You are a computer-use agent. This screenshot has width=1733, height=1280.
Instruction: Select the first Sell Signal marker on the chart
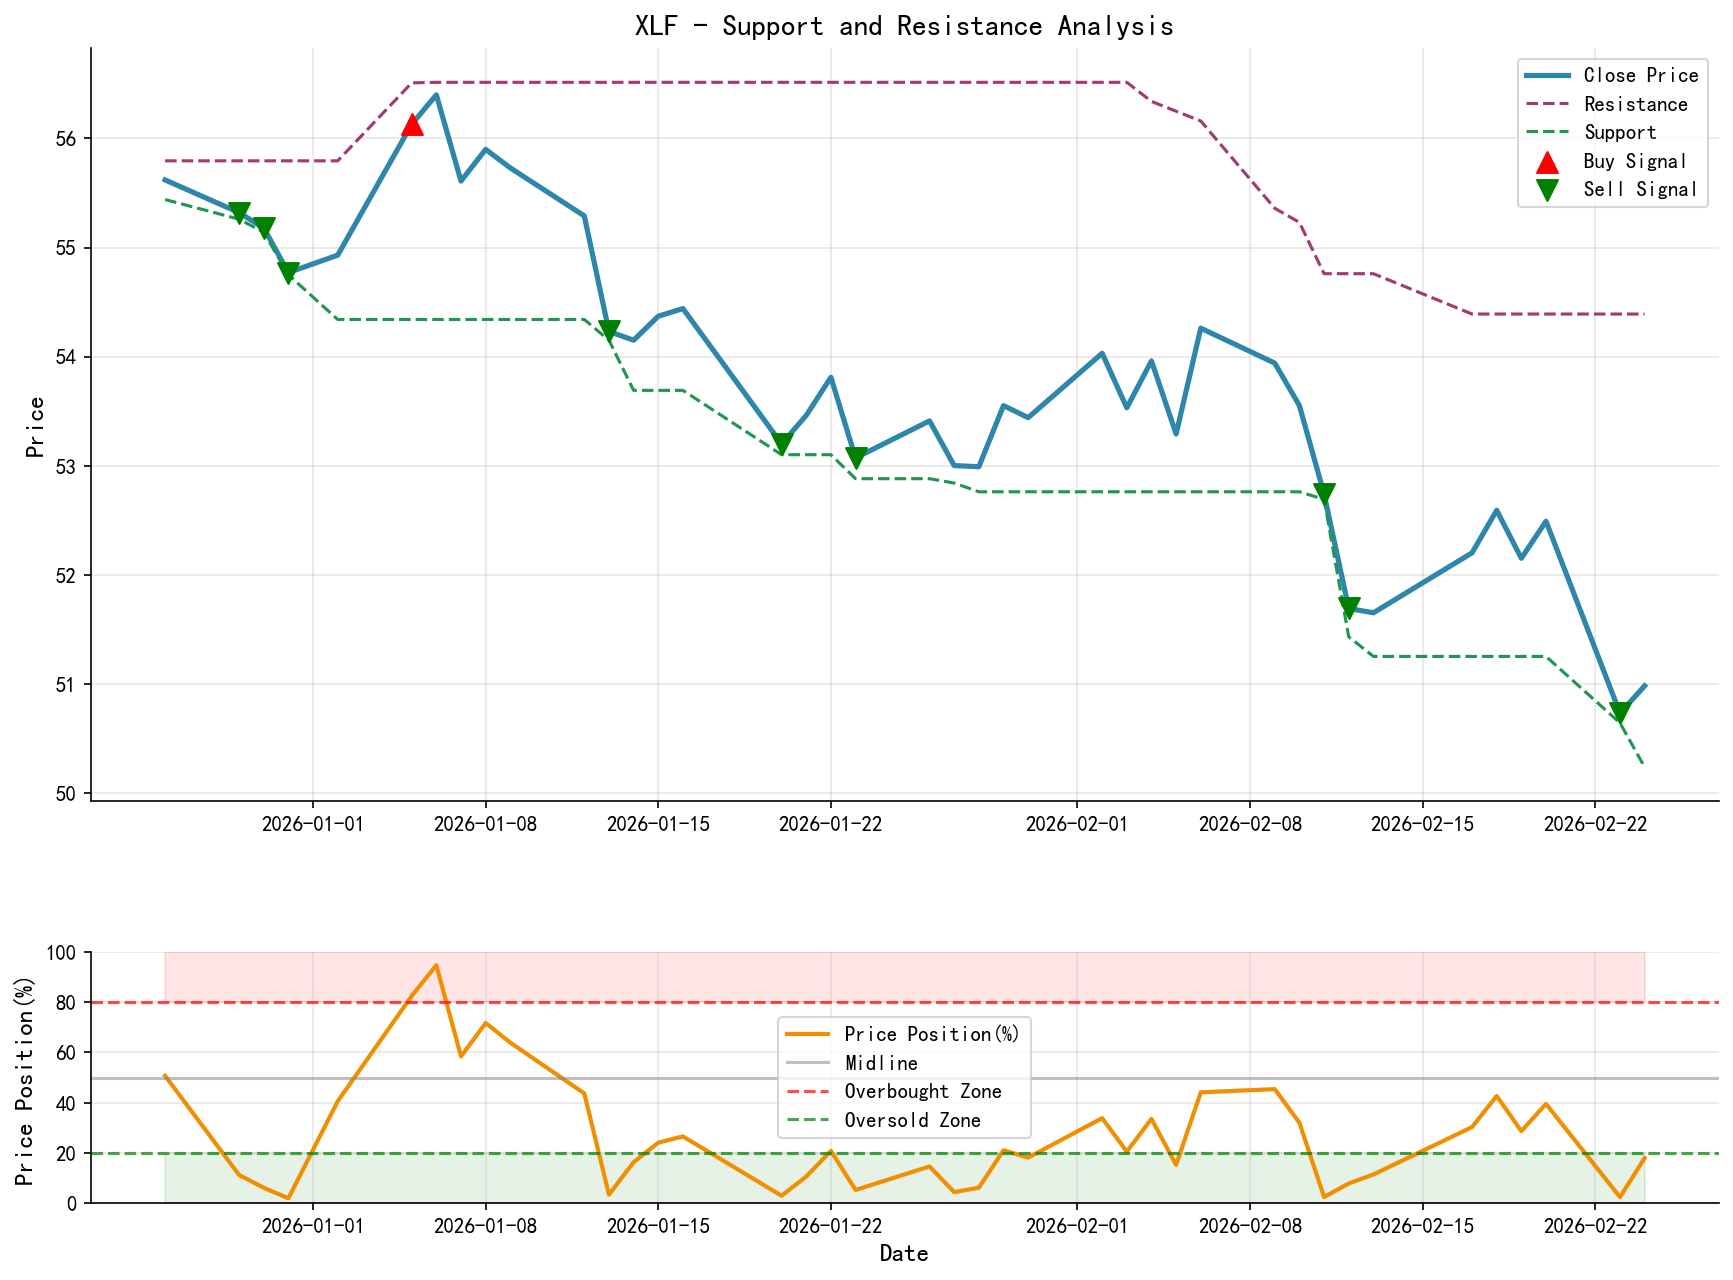pos(242,210)
